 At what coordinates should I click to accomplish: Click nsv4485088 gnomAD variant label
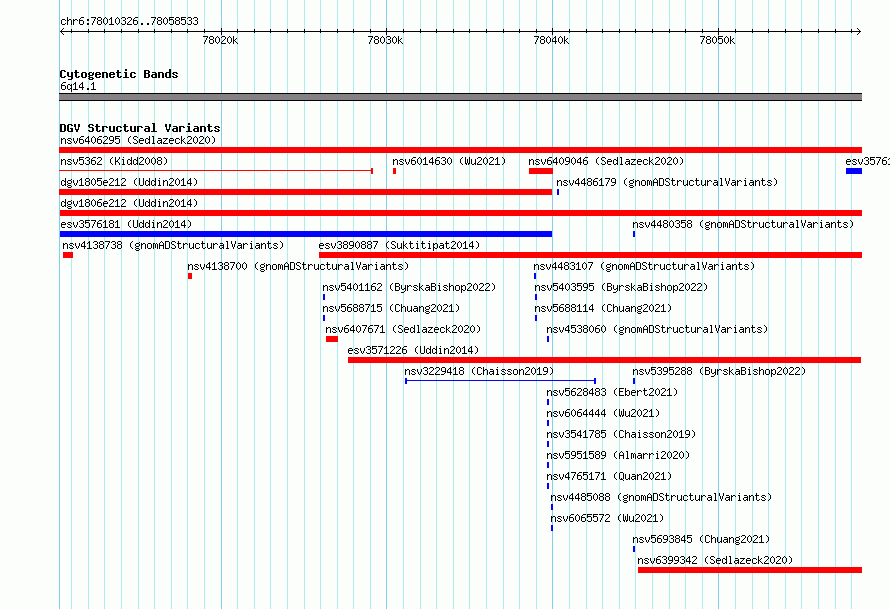pyautogui.click(x=661, y=497)
